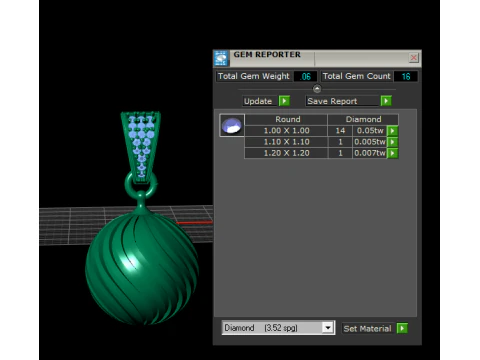Open the Diamond (3.52 spg) material dropdown

click(278, 328)
